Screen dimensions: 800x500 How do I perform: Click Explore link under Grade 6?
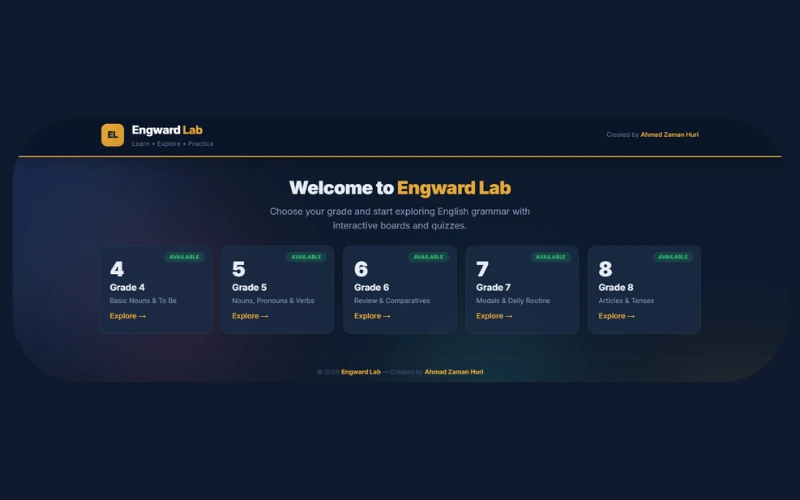[372, 316]
